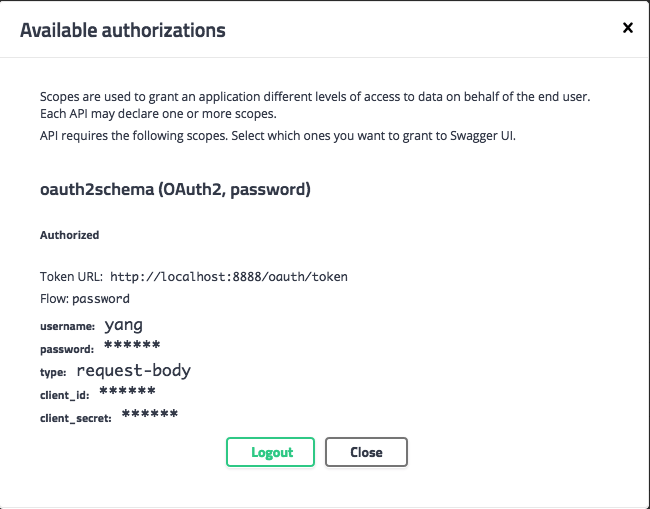The image size is (650, 509).
Task: Click the type field label
Action: click(53, 373)
